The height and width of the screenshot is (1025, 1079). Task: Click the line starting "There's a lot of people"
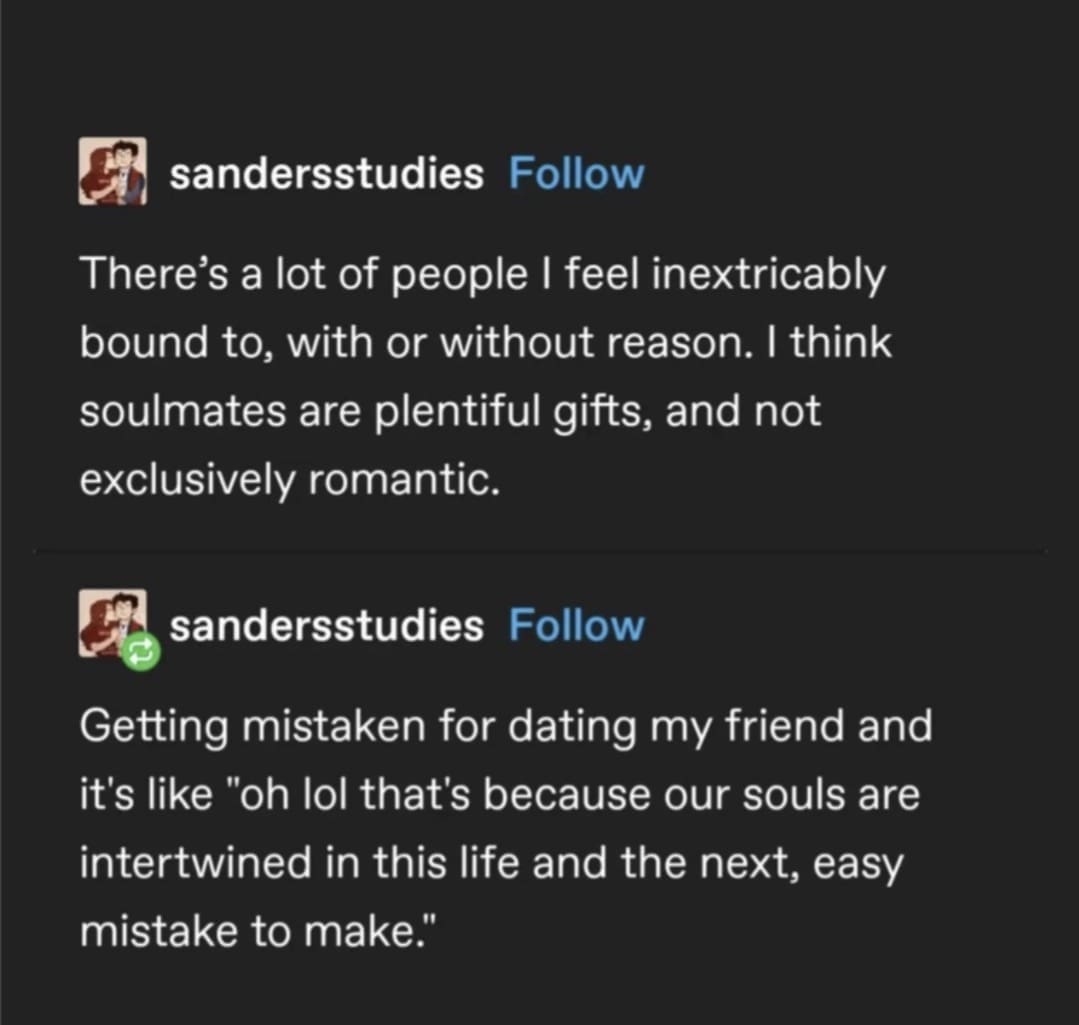click(481, 274)
